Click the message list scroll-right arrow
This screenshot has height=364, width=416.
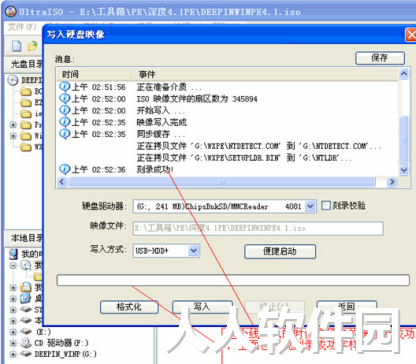[392, 182]
